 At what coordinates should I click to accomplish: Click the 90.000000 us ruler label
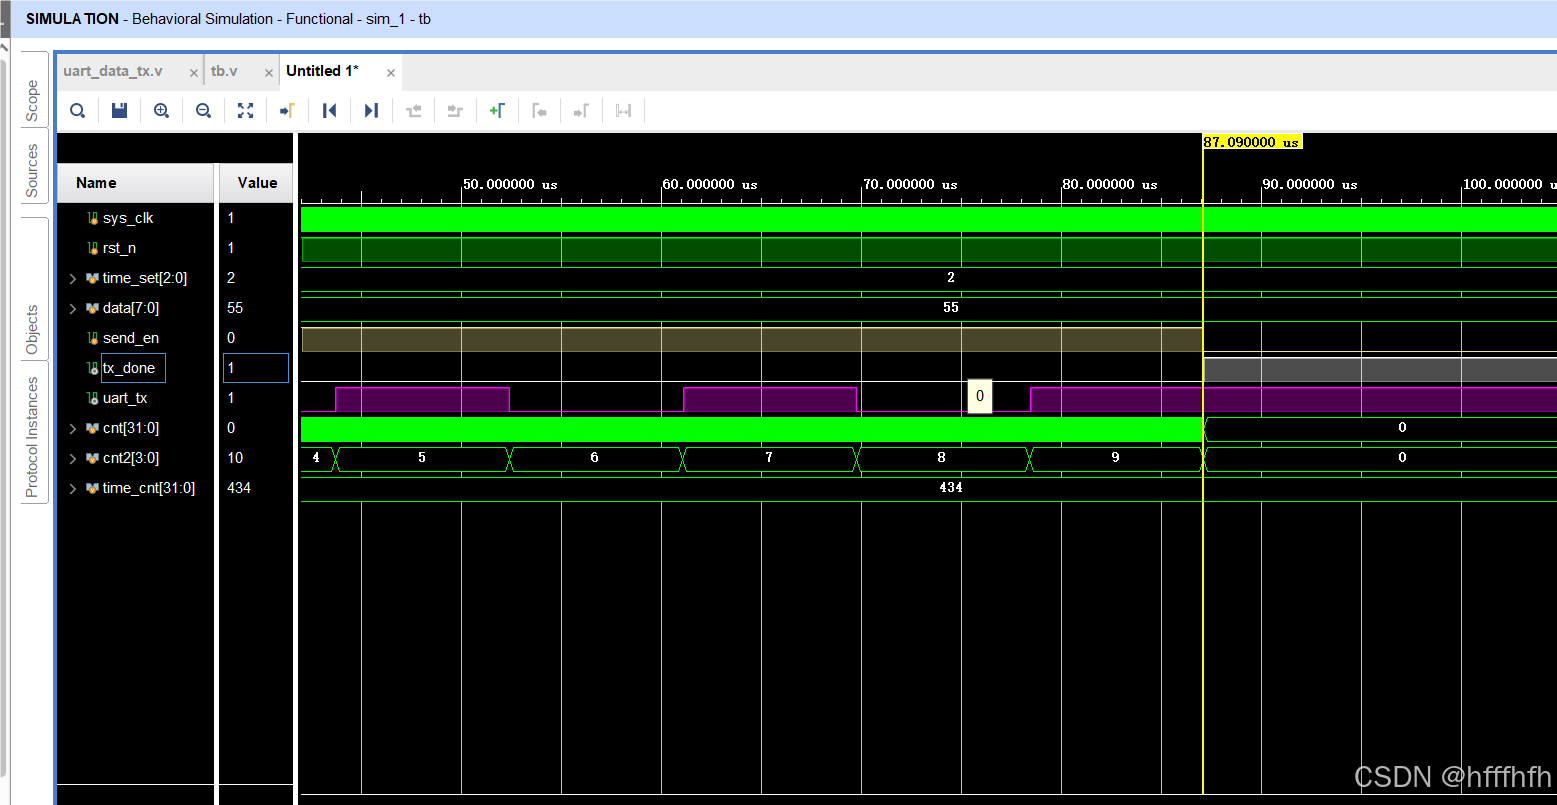(x=1310, y=184)
